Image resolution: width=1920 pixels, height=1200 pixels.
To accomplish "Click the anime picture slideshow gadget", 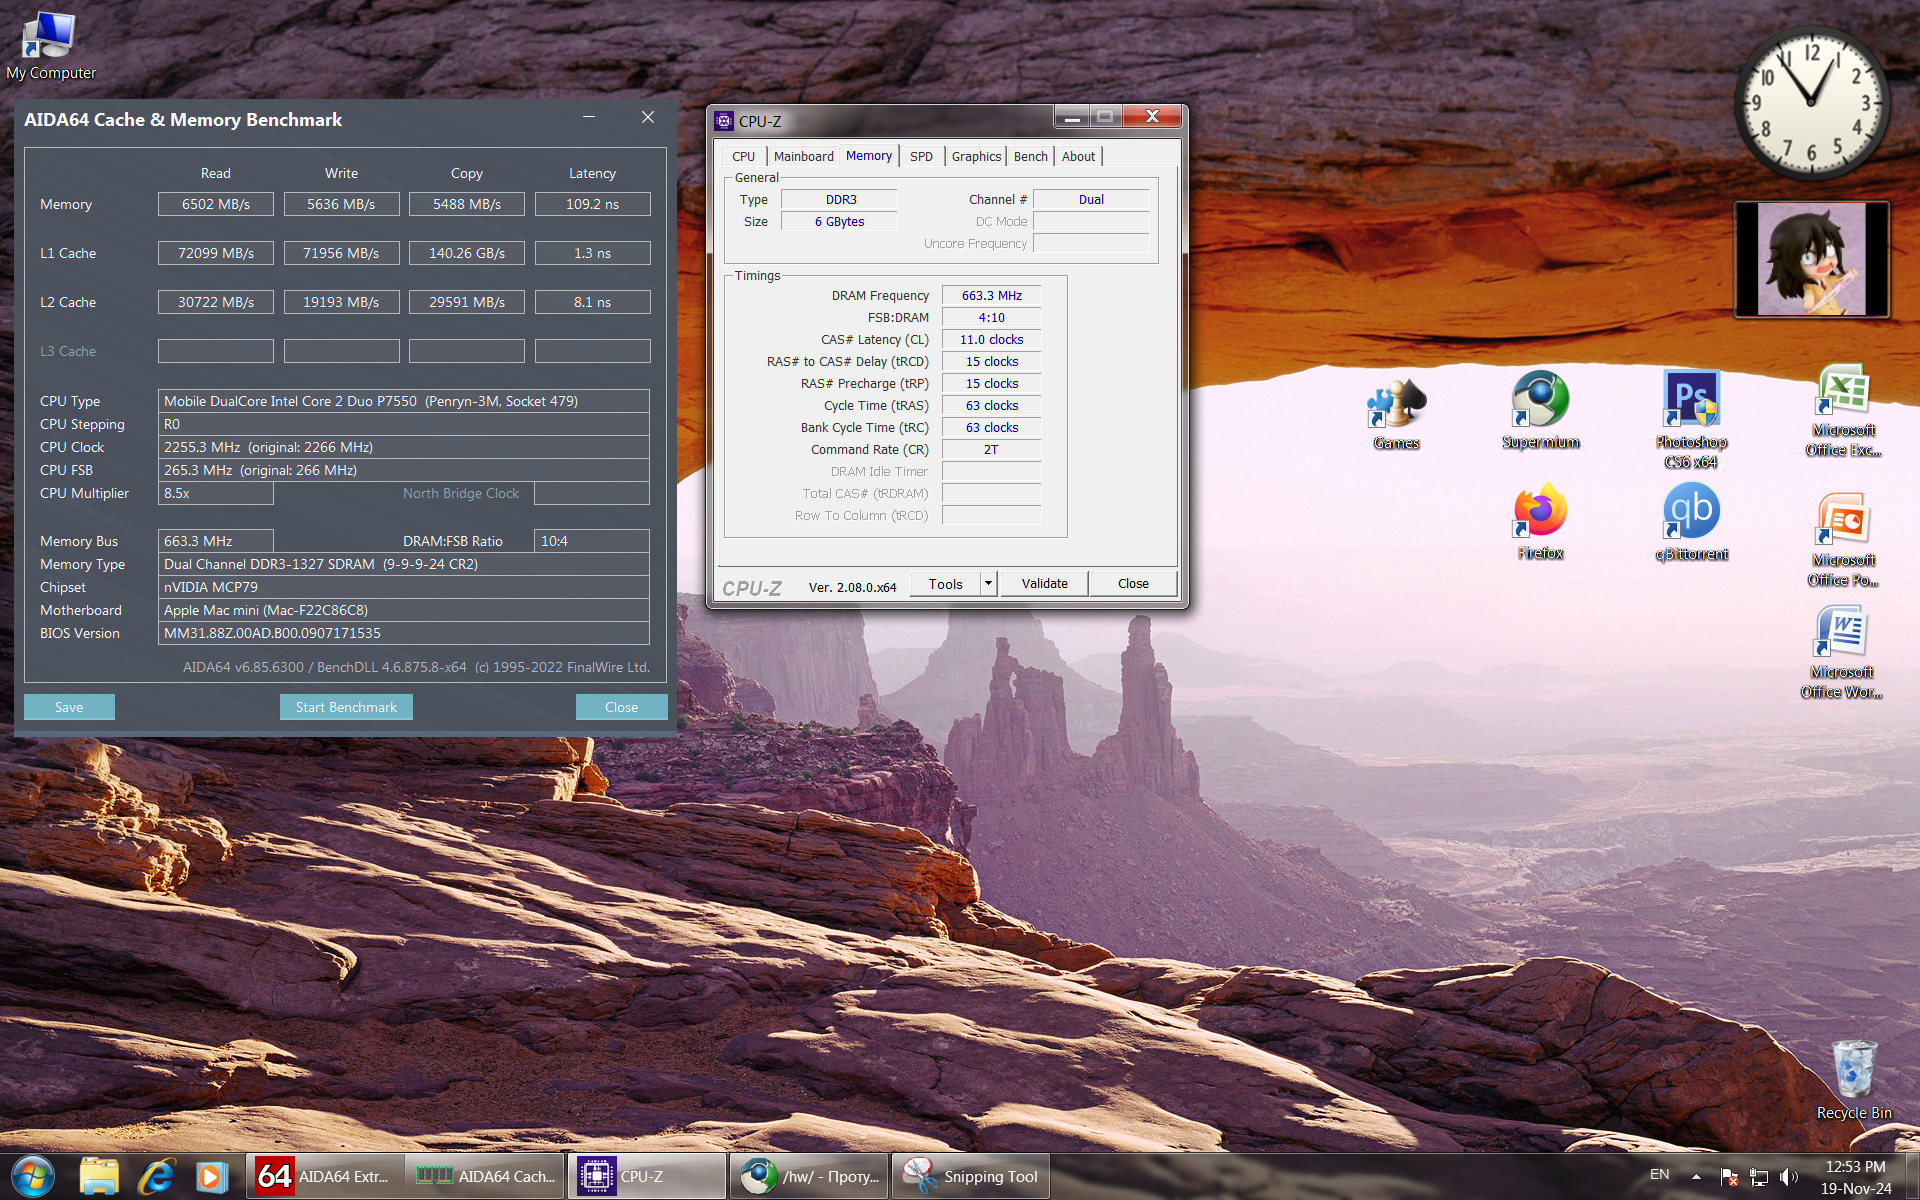I will pos(1811,259).
